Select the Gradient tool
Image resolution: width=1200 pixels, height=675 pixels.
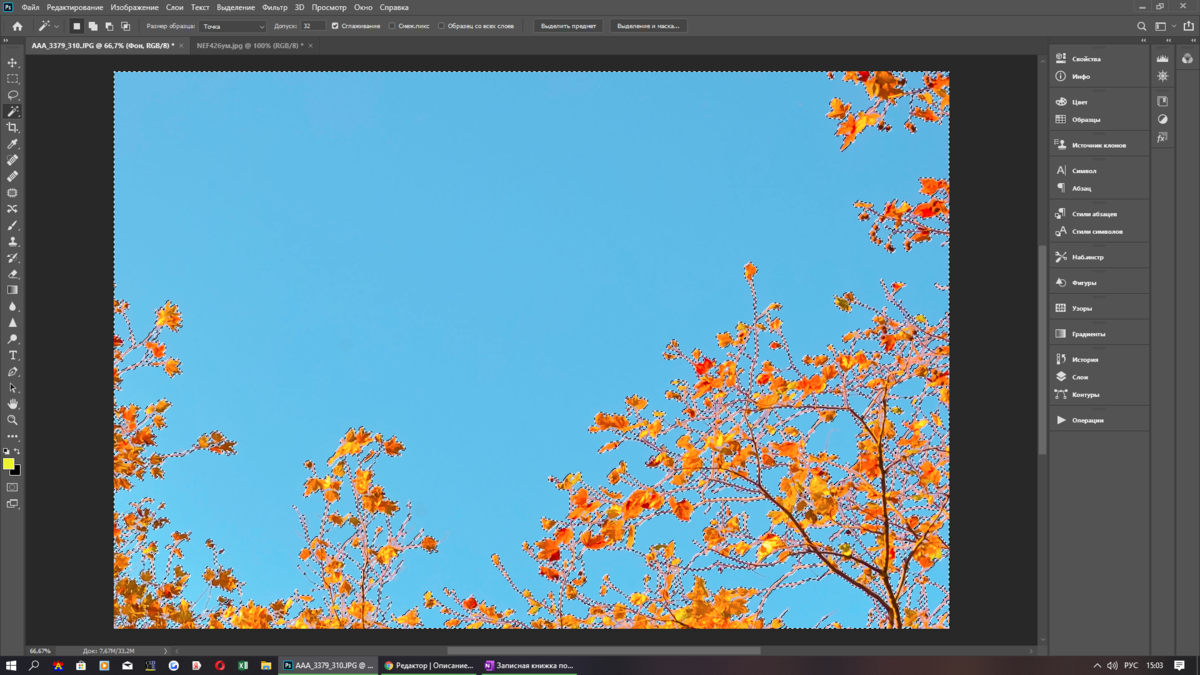click(13, 290)
